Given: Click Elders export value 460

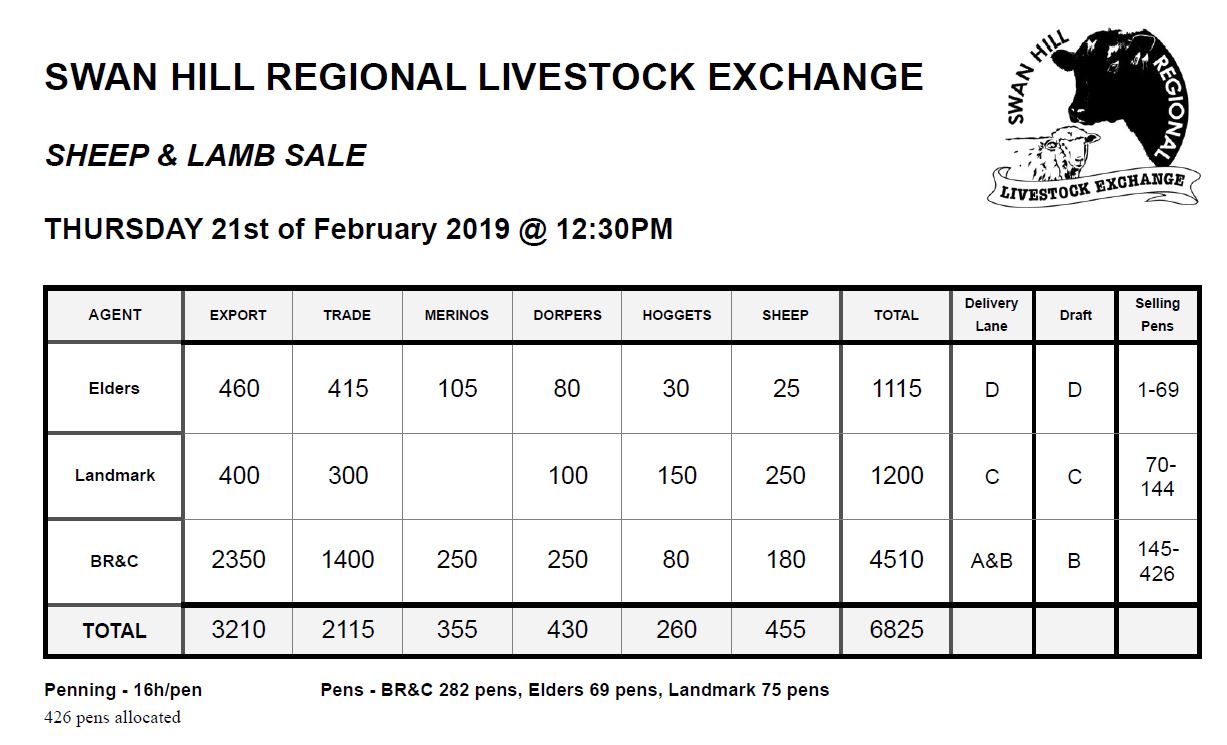Looking at the screenshot, I should [x=238, y=388].
